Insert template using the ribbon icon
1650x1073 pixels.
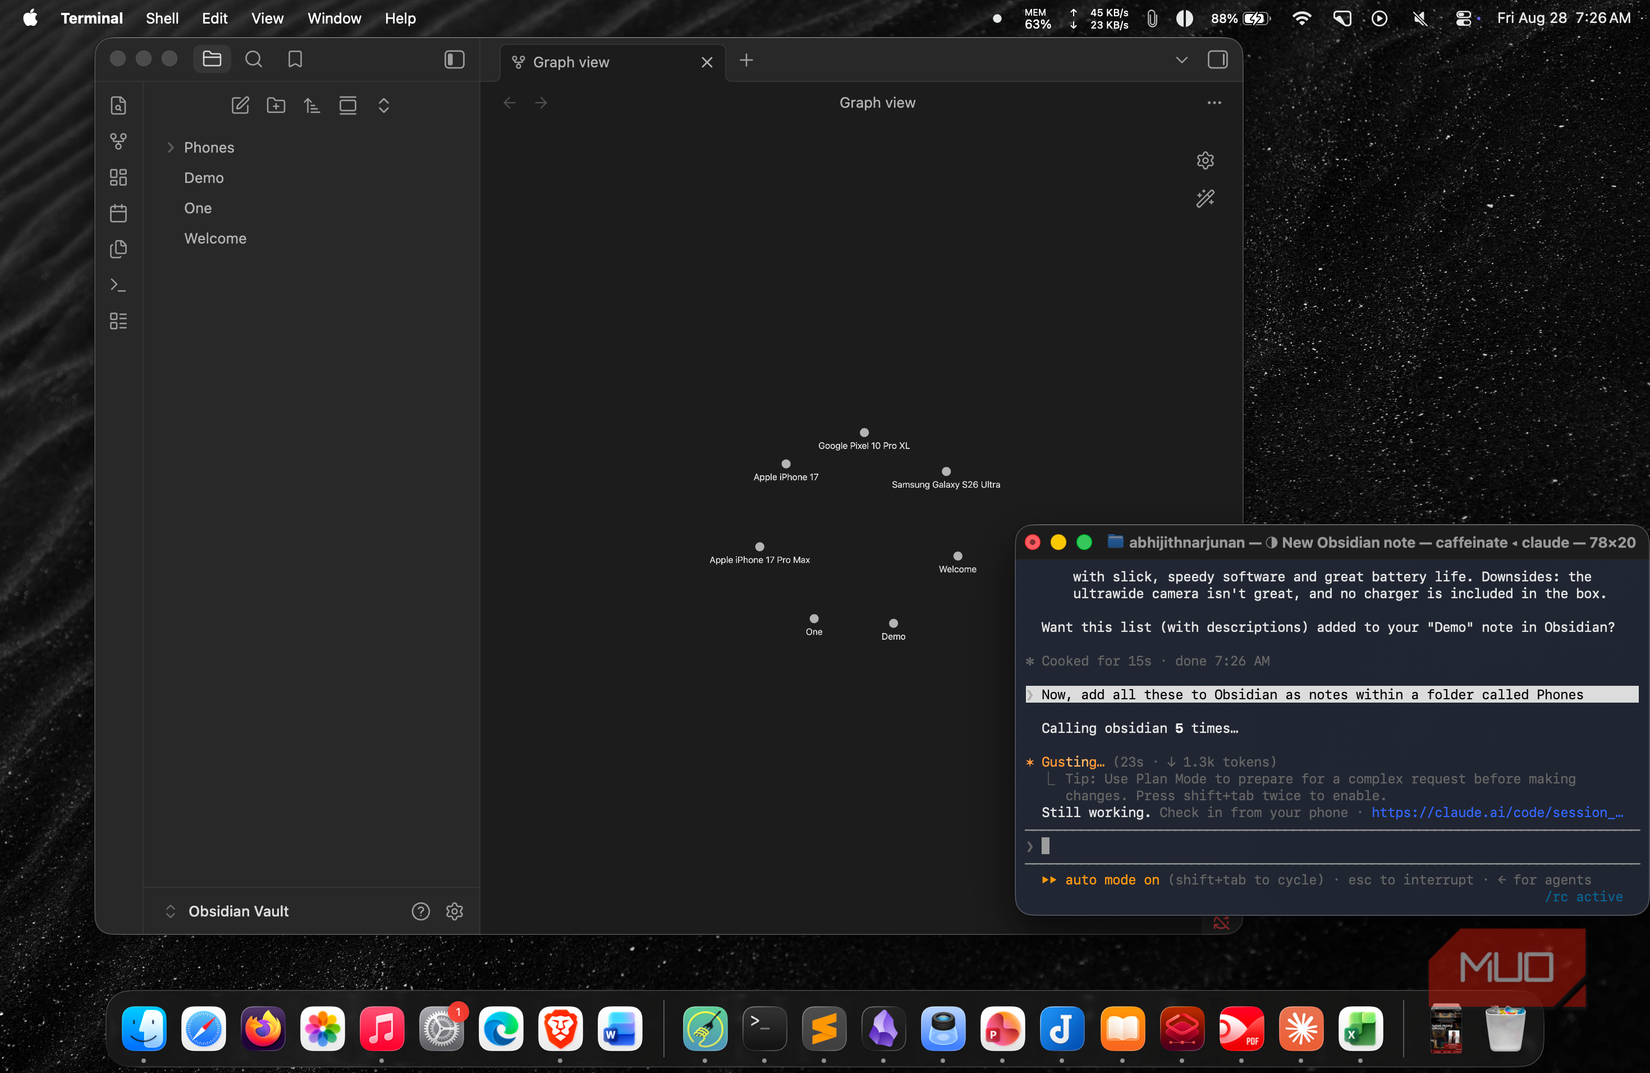point(118,249)
